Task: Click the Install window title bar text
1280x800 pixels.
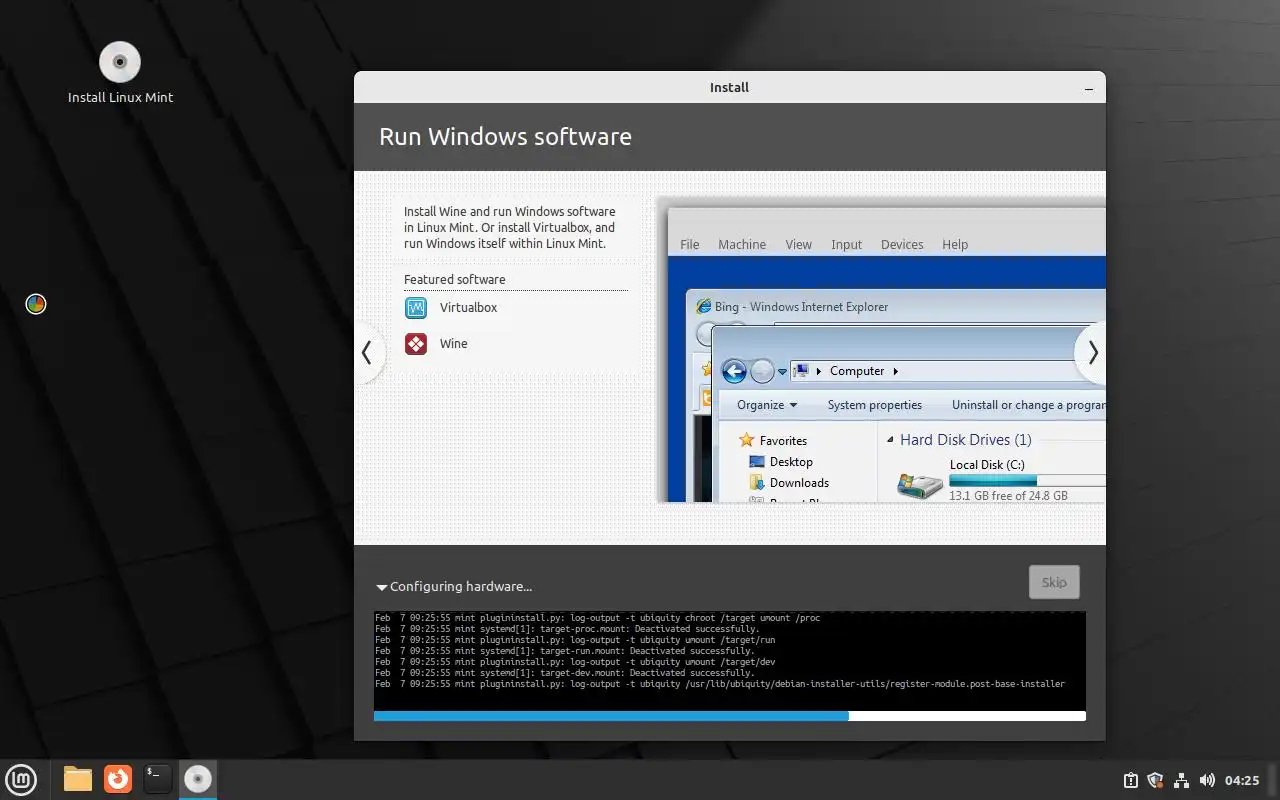Action: tap(729, 88)
